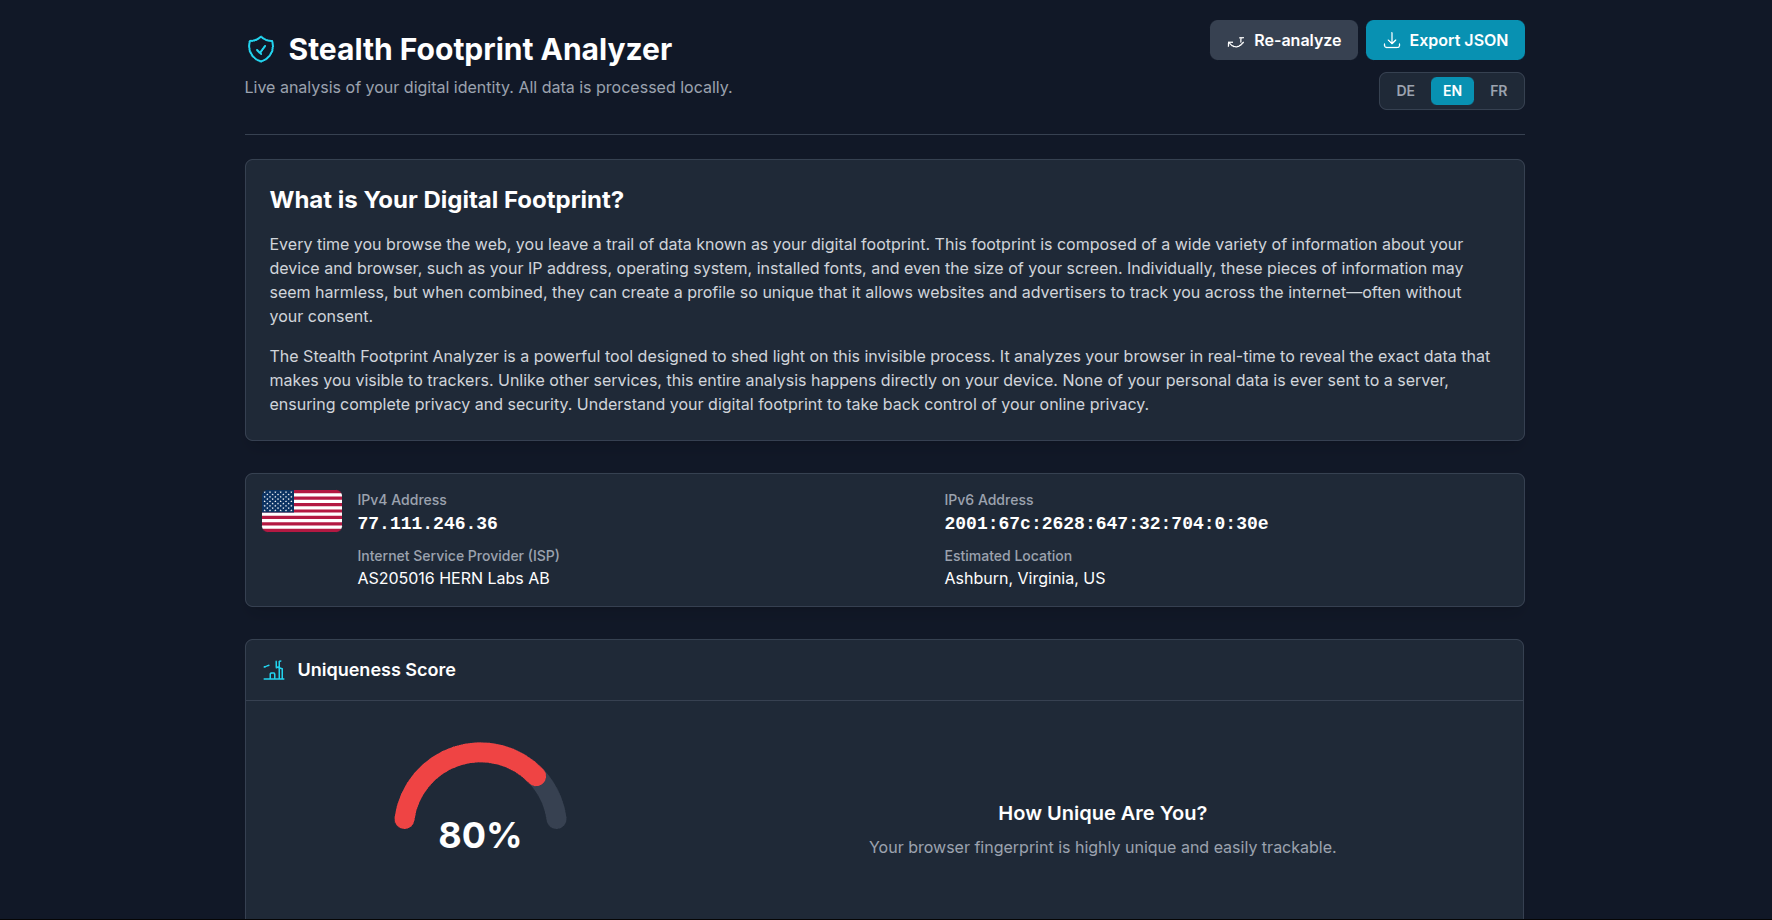
Task: Click the Uniqueness Score chart icon
Action: click(274, 670)
